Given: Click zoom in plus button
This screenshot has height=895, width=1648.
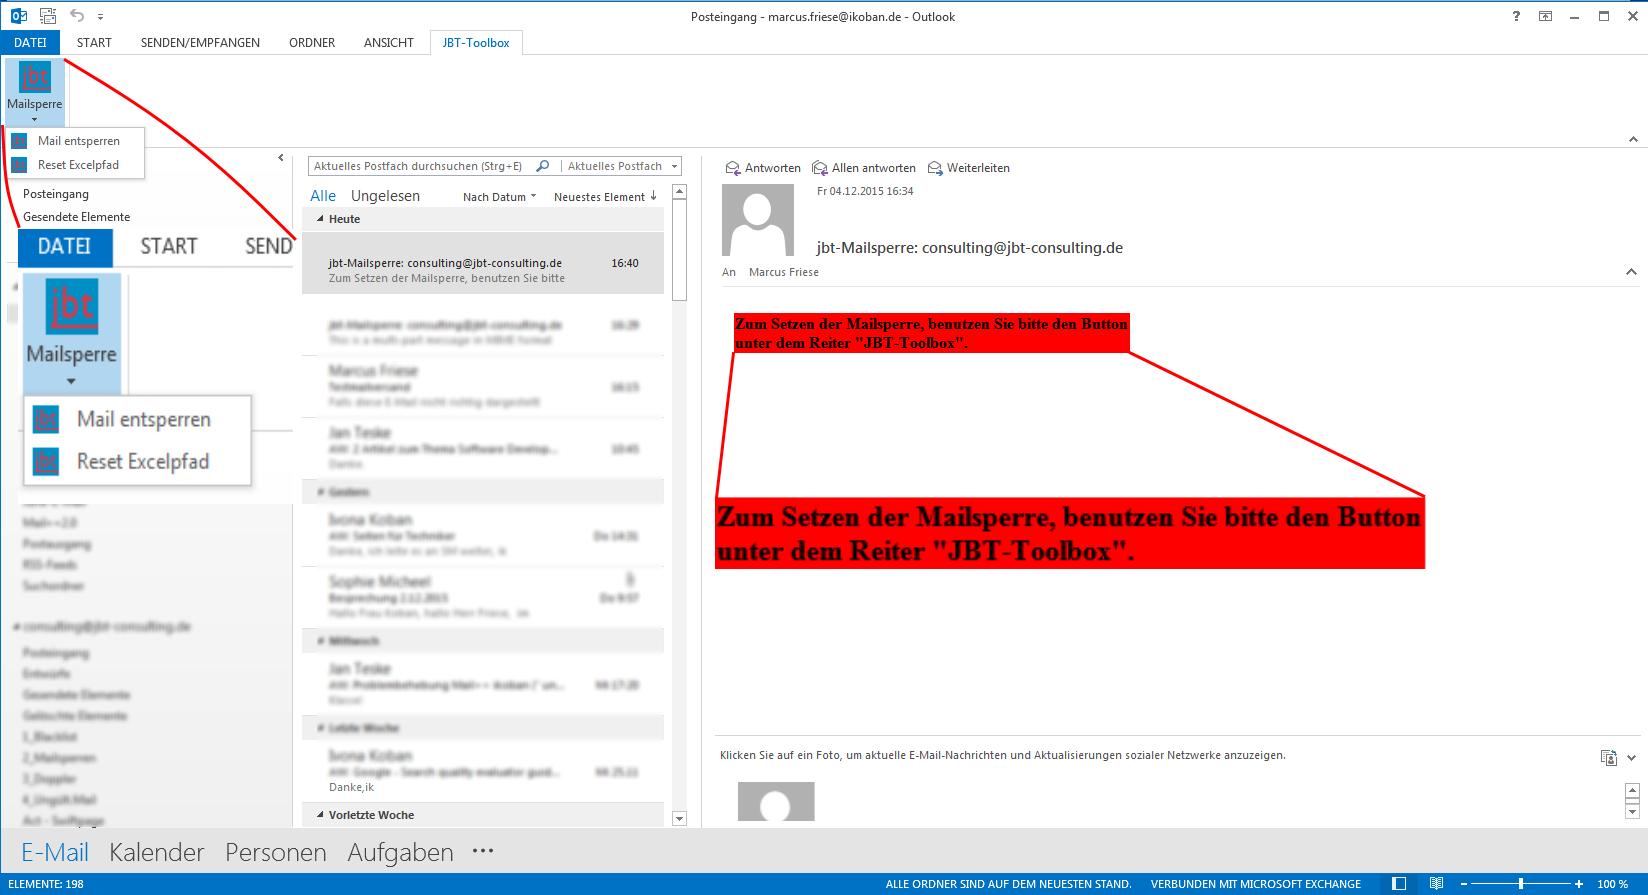Looking at the screenshot, I should pyautogui.click(x=1579, y=884).
